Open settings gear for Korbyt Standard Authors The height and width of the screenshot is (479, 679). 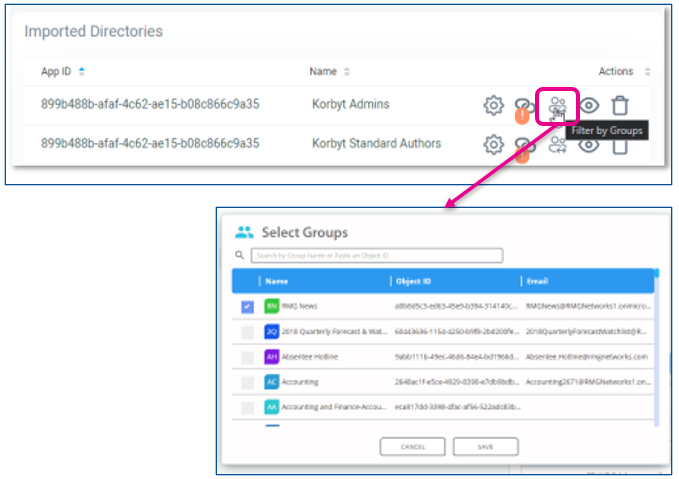coord(493,144)
